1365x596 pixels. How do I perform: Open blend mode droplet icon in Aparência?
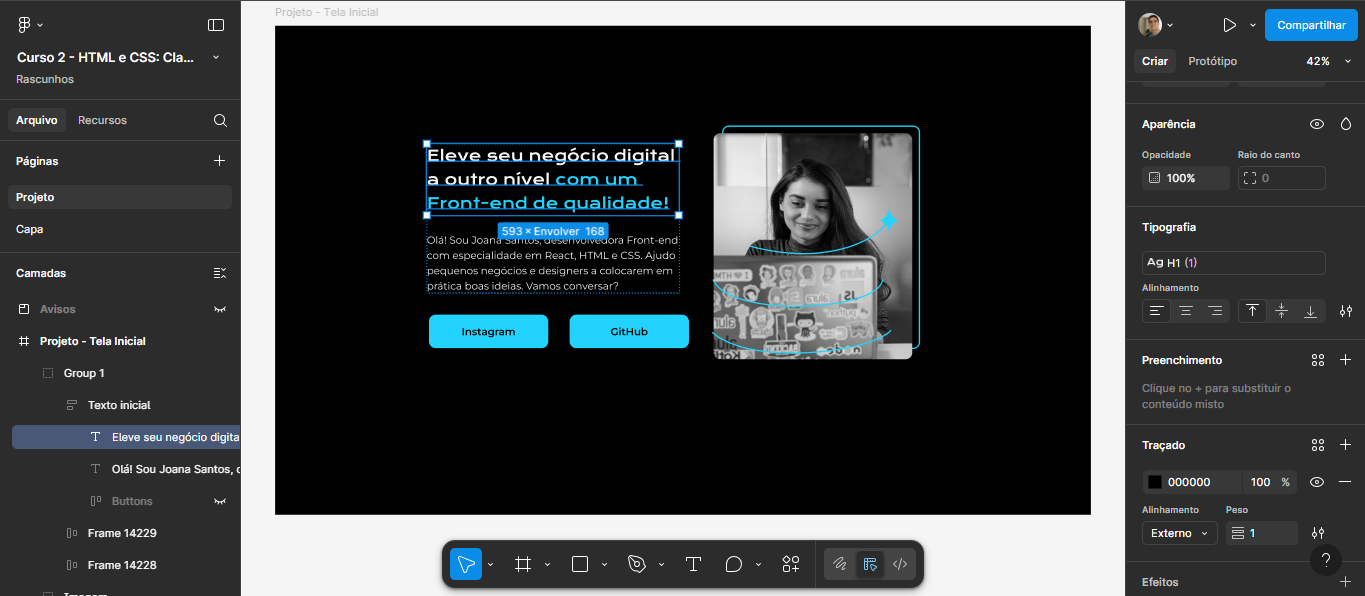point(1346,124)
